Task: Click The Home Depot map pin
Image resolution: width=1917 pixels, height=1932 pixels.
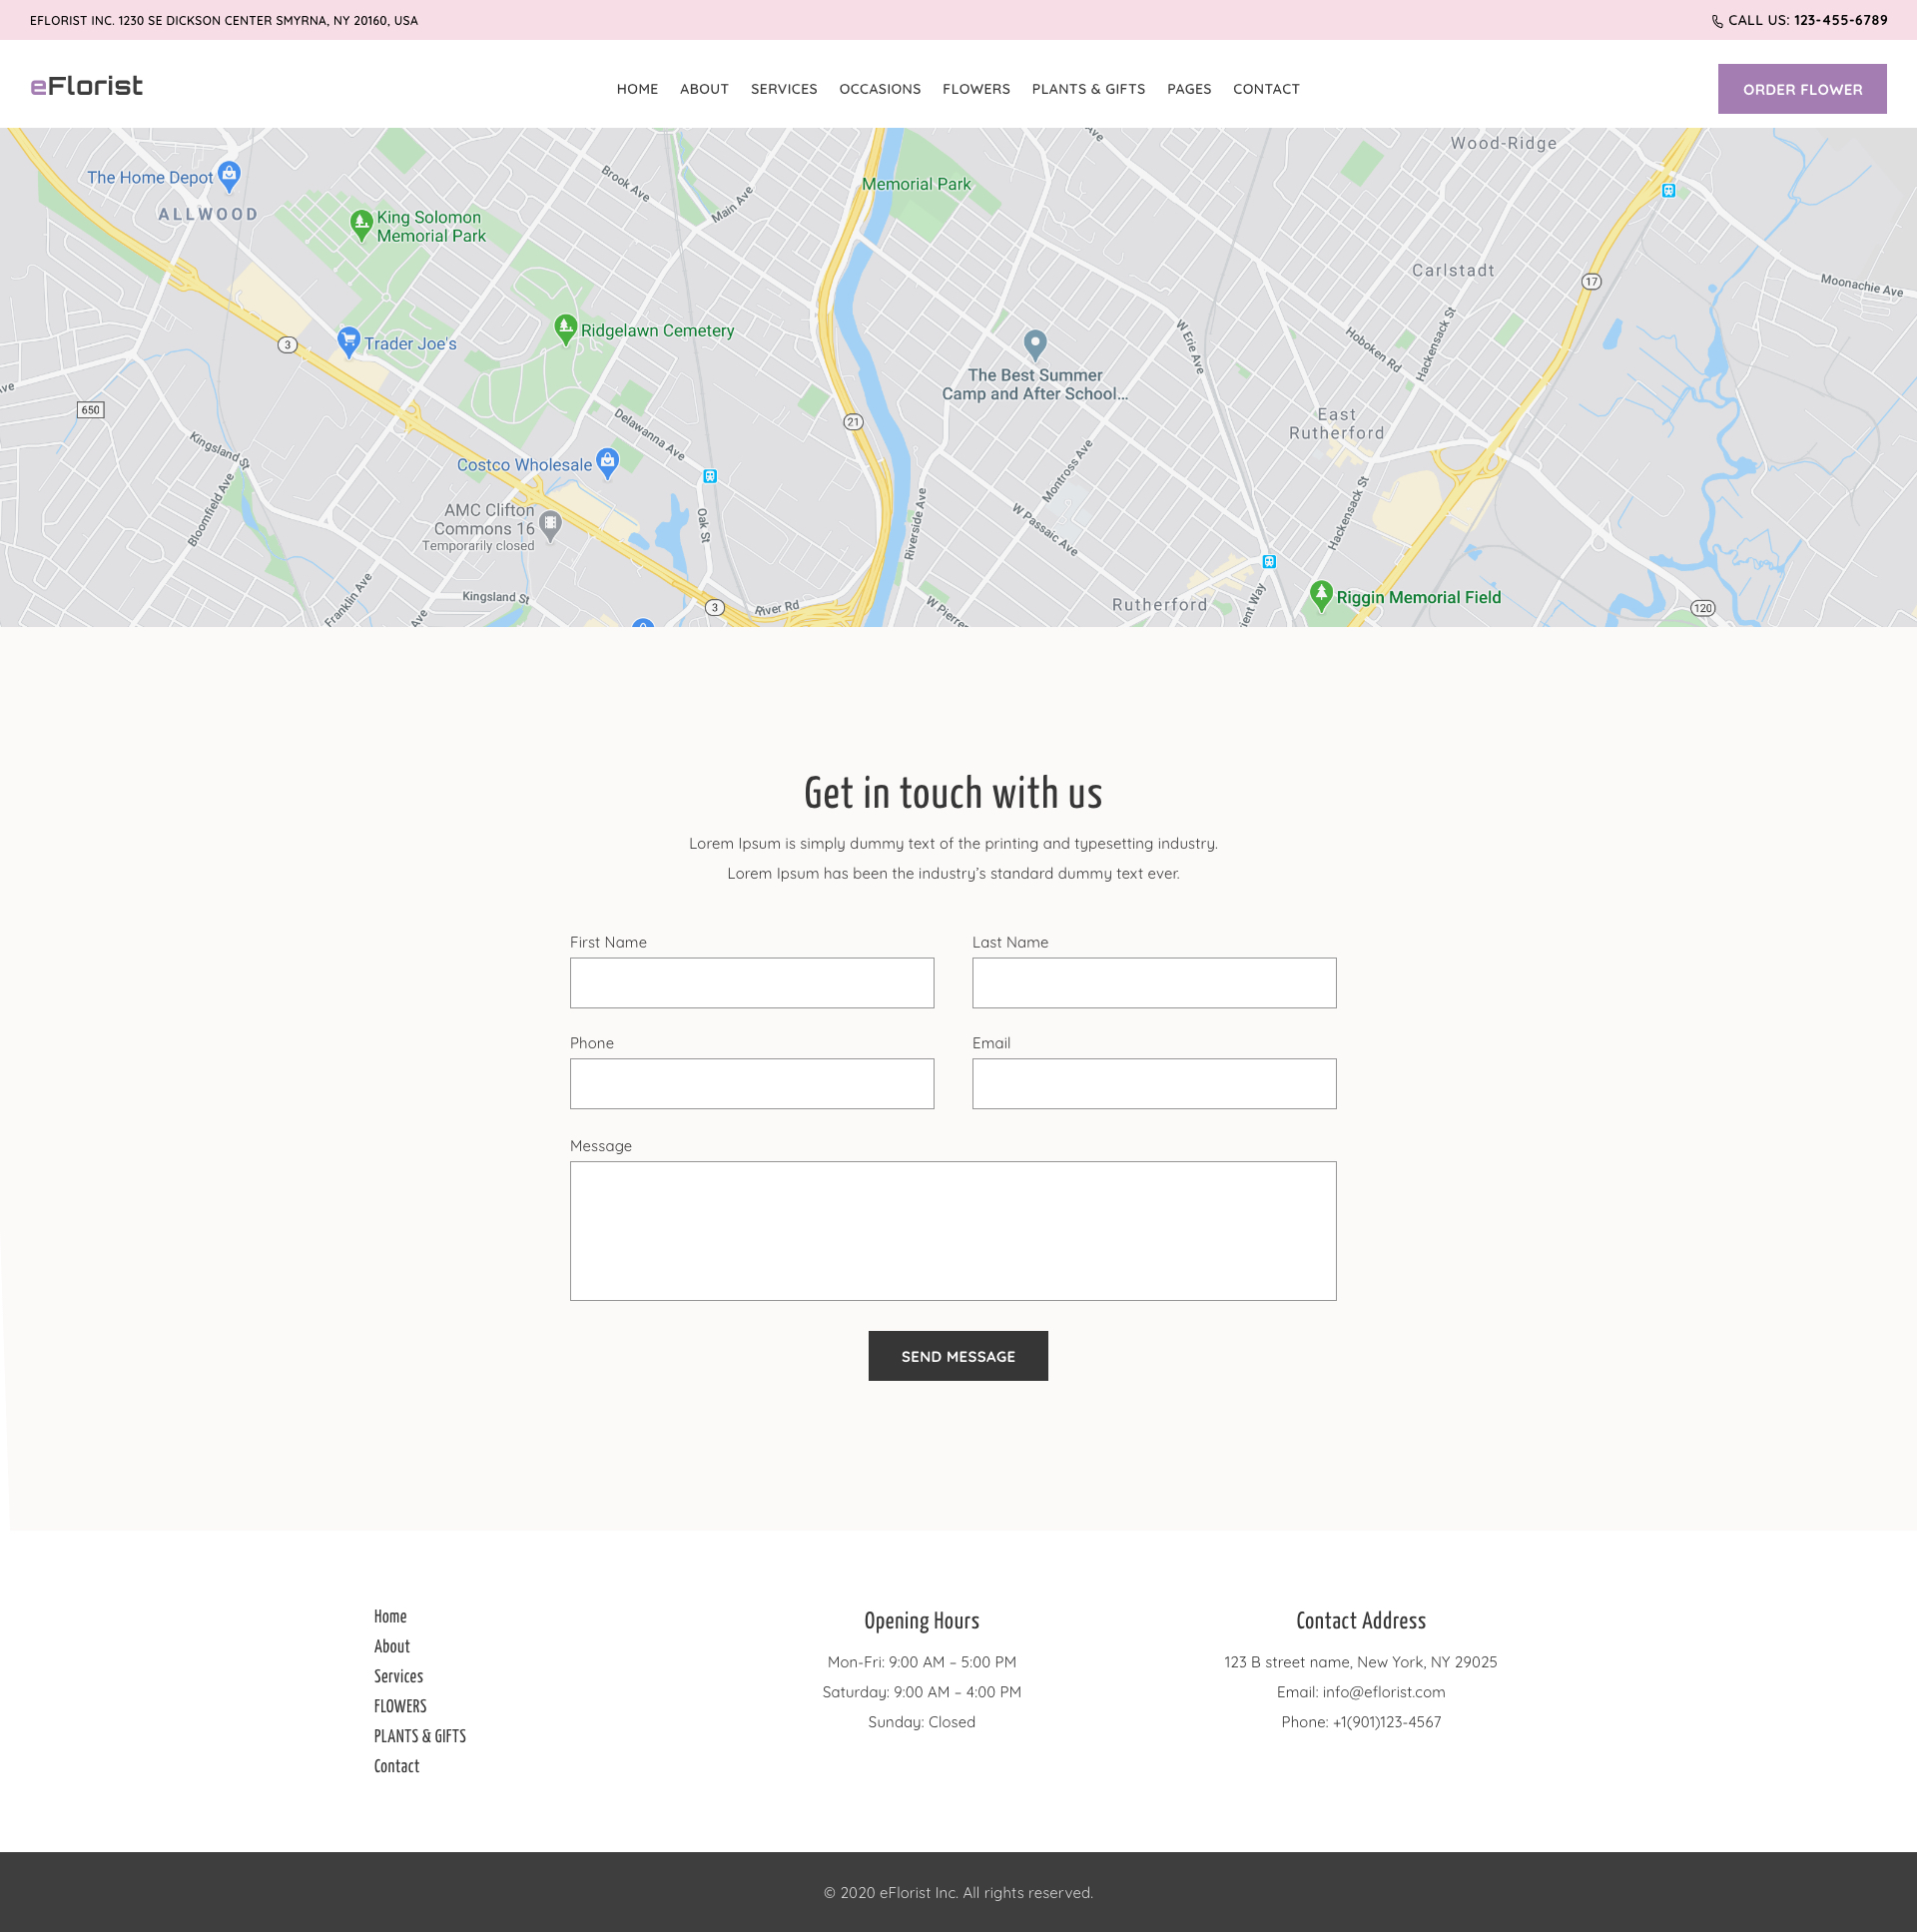Action: pos(229,176)
